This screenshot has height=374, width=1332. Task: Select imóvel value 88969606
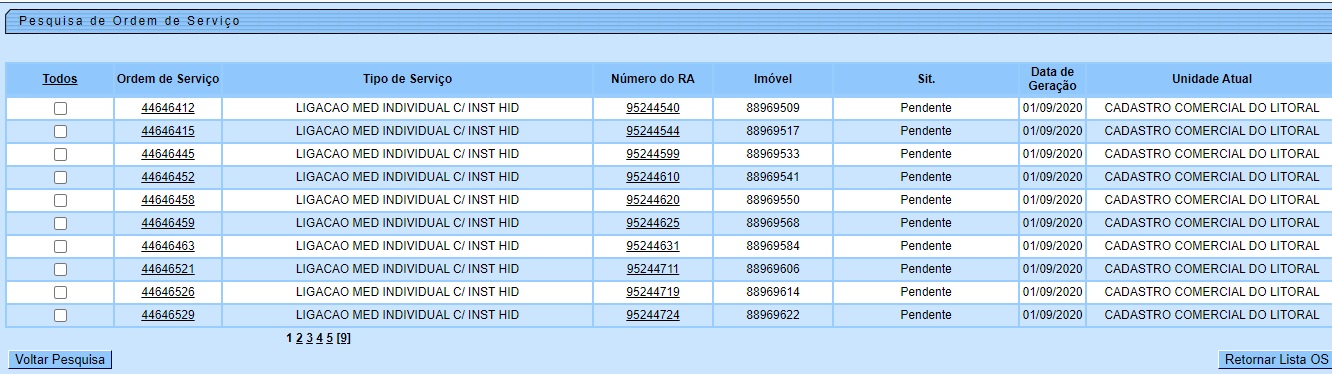pos(773,269)
